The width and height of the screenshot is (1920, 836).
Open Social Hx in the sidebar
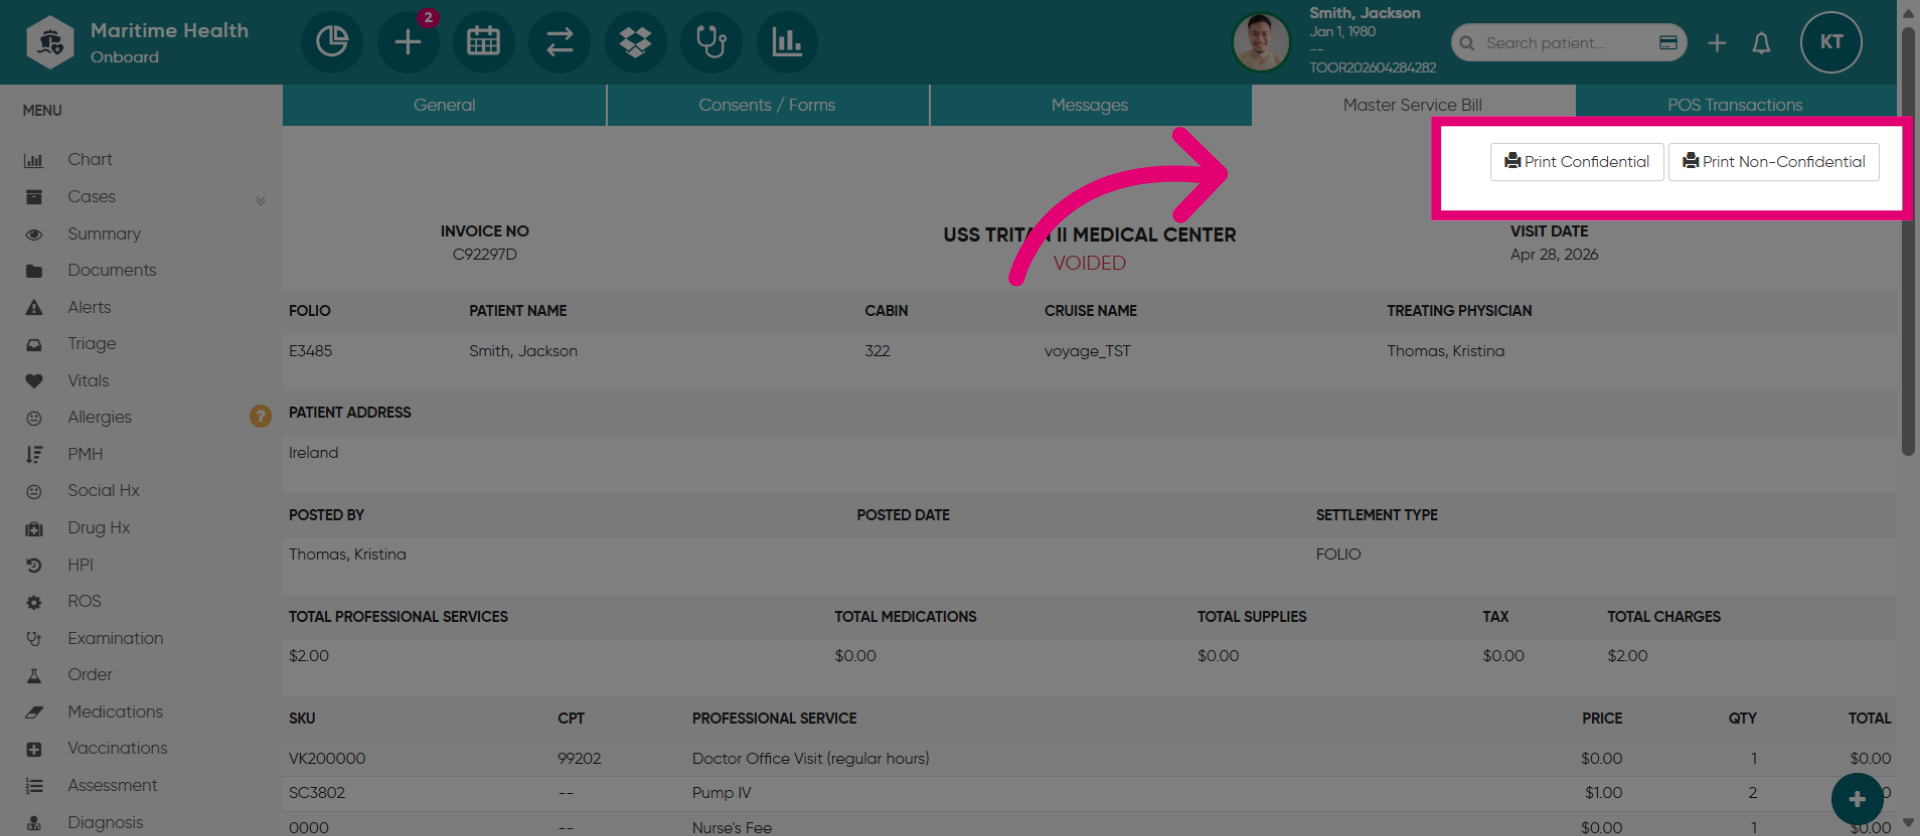pyautogui.click(x=103, y=491)
